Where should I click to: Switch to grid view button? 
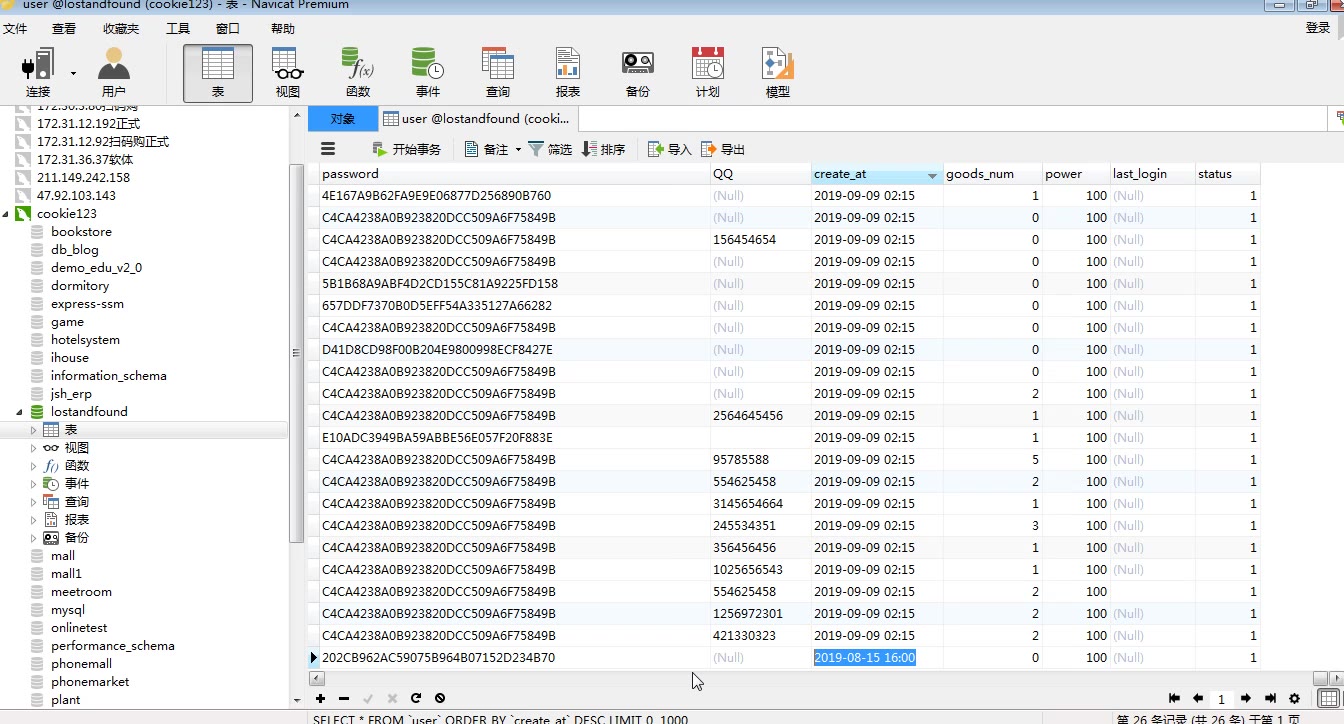click(1328, 698)
